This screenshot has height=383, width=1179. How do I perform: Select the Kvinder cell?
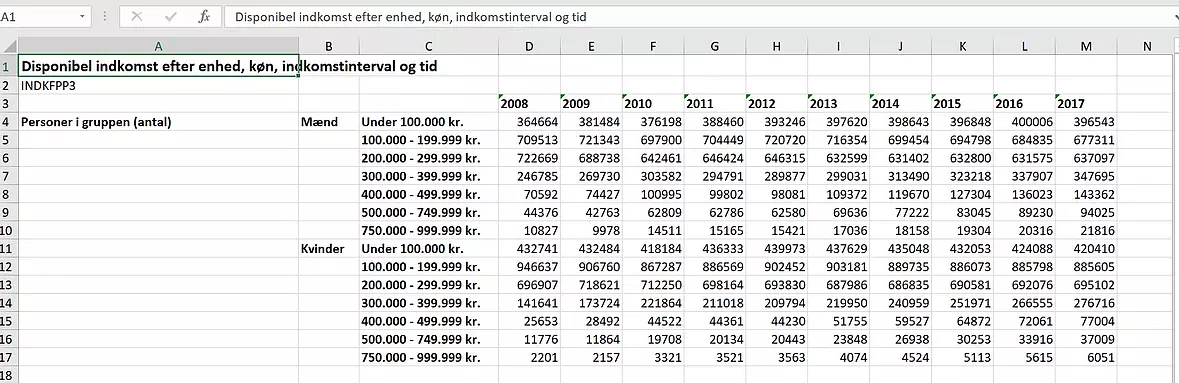pyautogui.click(x=329, y=249)
